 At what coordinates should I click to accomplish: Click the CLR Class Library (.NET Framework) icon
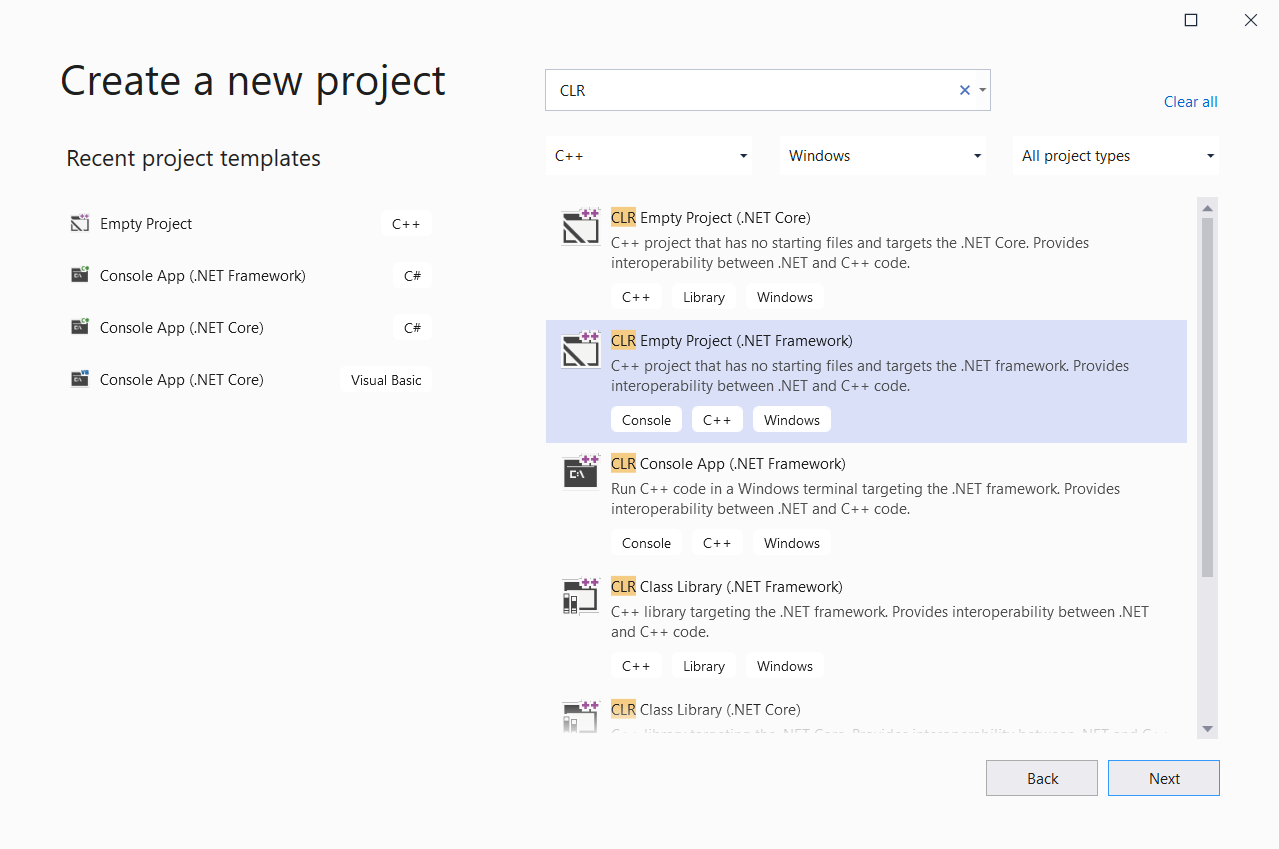pyautogui.click(x=580, y=597)
